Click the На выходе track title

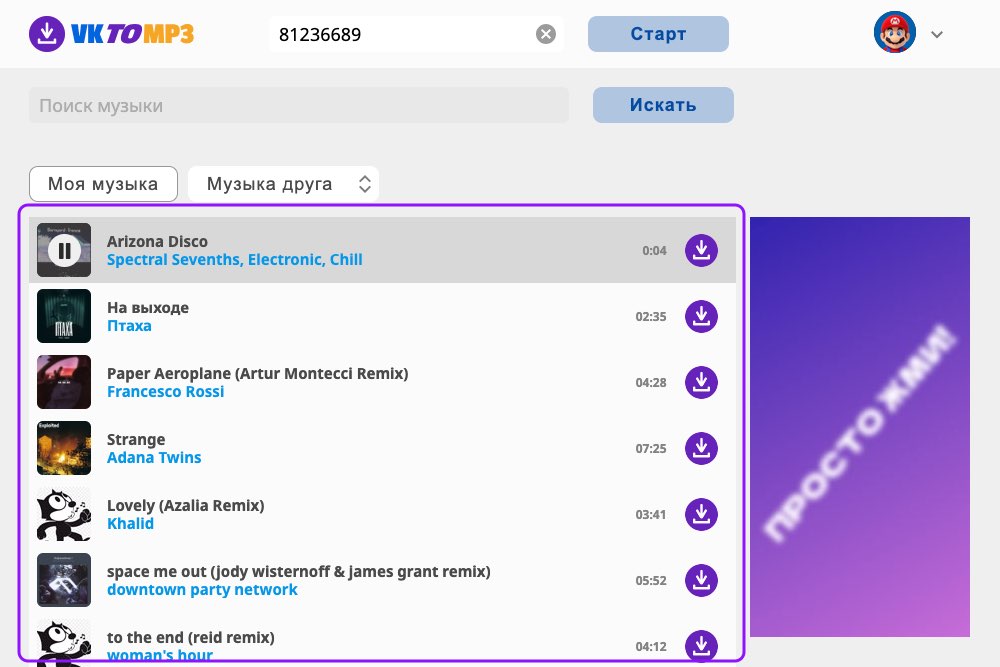148,308
